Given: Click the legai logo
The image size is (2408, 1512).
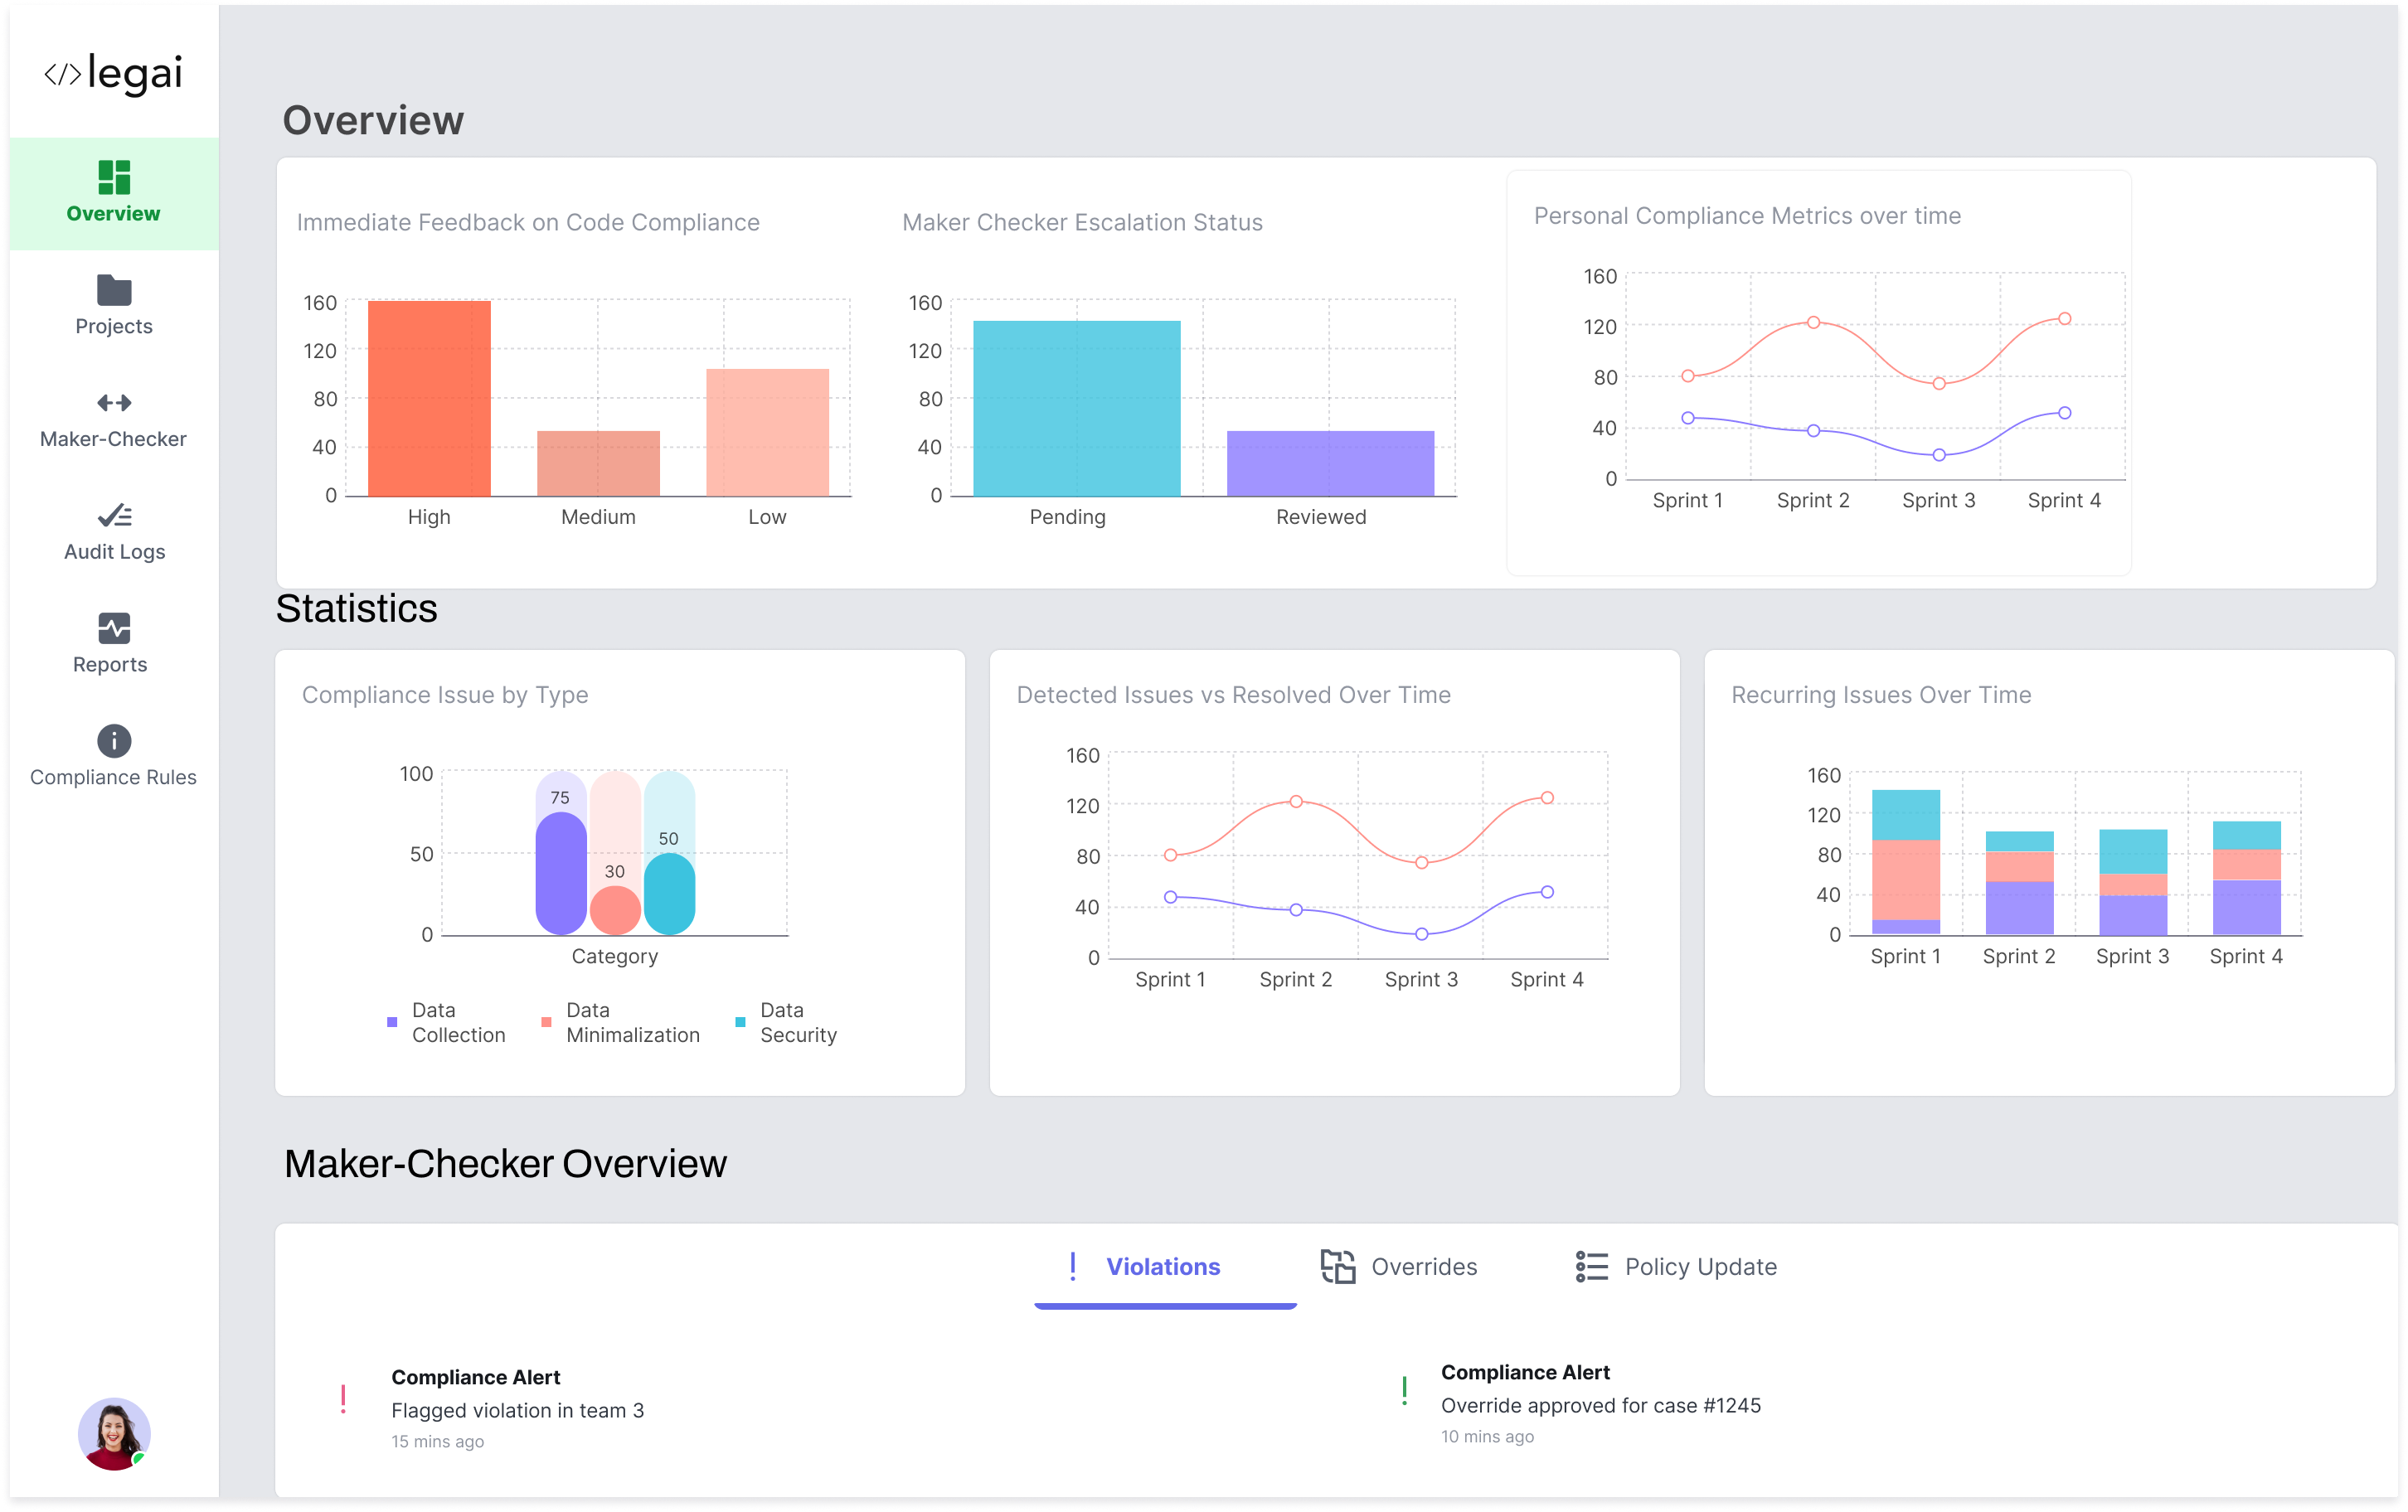Looking at the screenshot, I should tap(114, 73).
